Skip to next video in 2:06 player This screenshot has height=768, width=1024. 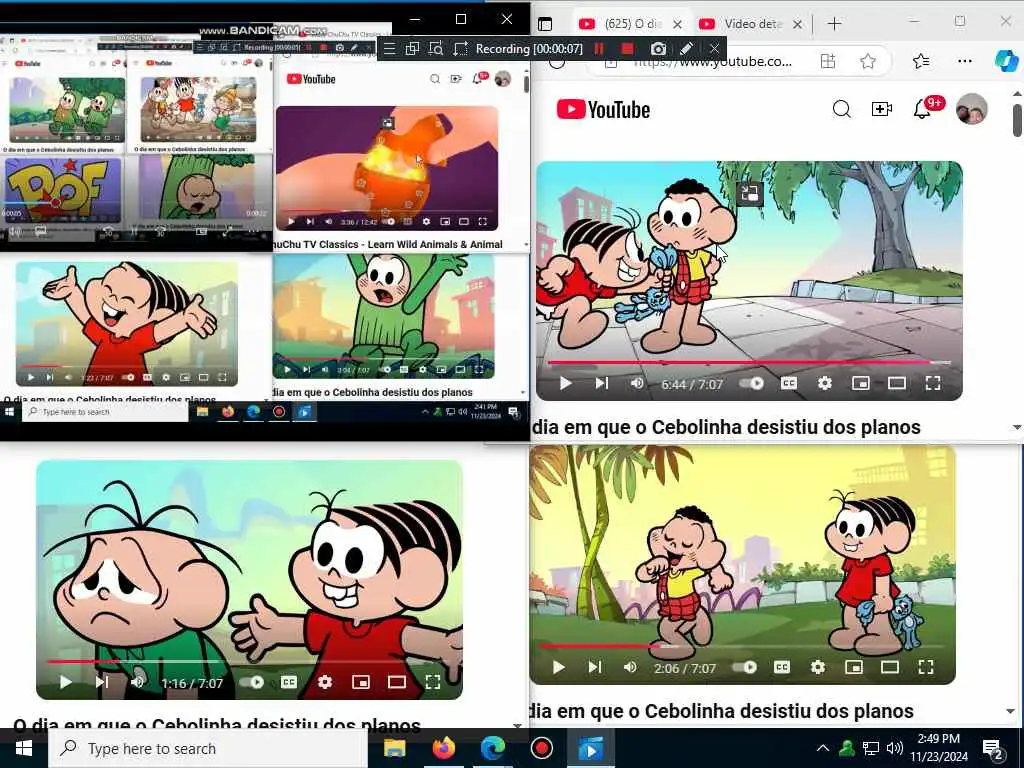pyautogui.click(x=594, y=667)
